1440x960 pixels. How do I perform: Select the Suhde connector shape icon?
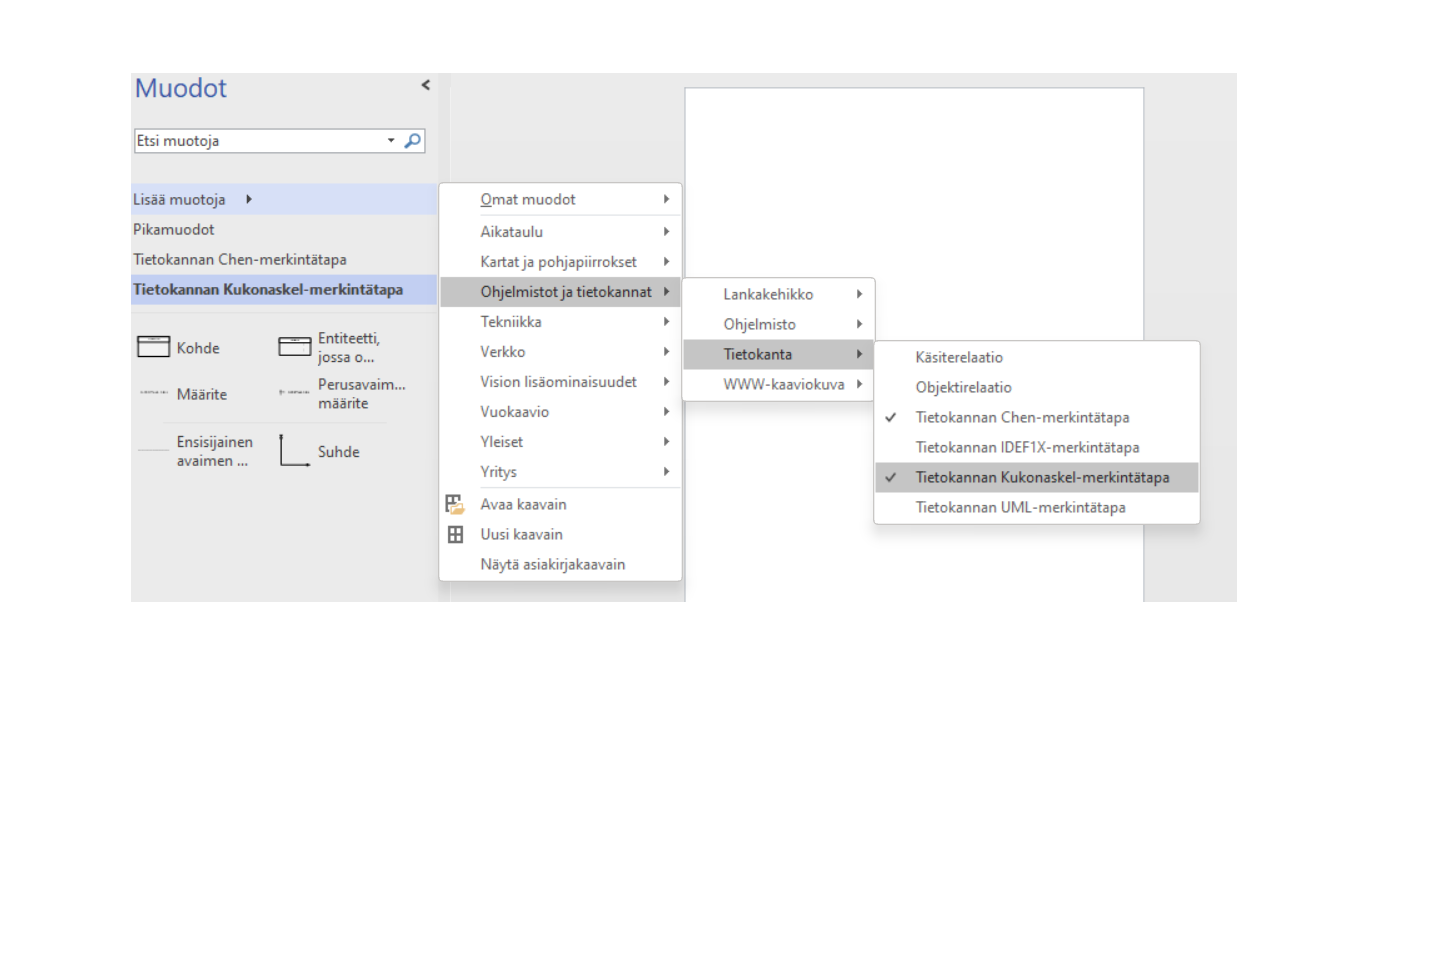coord(294,451)
